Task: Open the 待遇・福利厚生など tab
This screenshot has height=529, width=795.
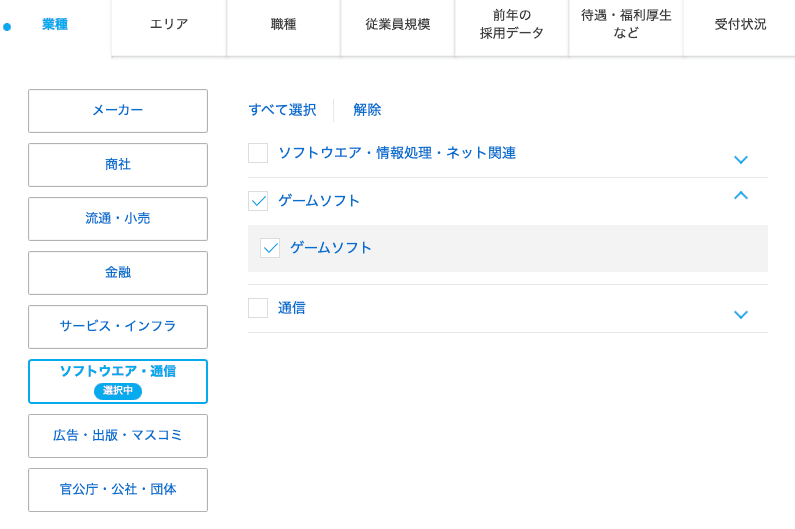Action: click(x=626, y=25)
